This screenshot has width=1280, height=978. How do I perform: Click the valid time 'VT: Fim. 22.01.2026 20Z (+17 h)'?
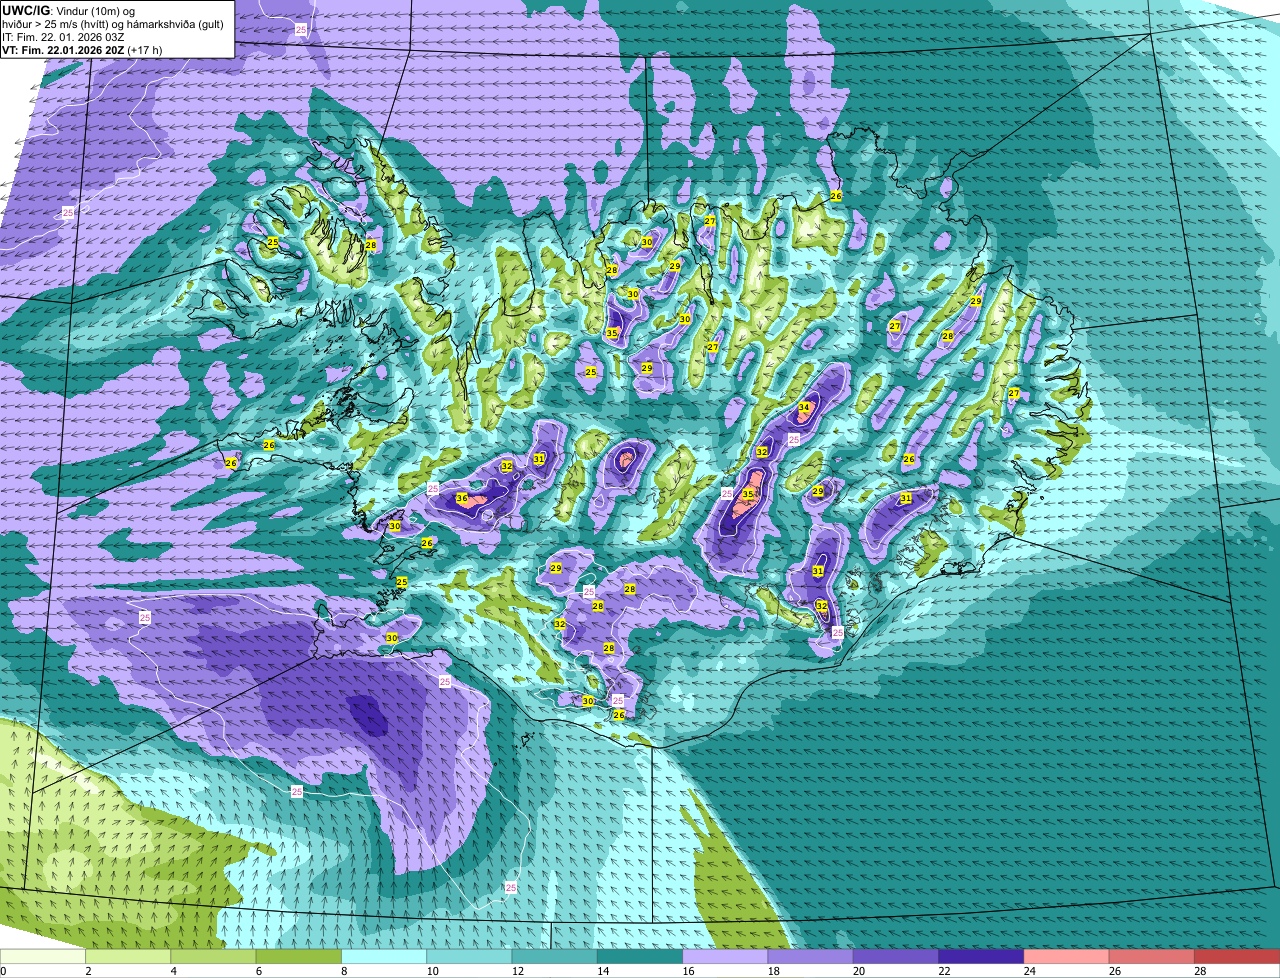click(82, 49)
